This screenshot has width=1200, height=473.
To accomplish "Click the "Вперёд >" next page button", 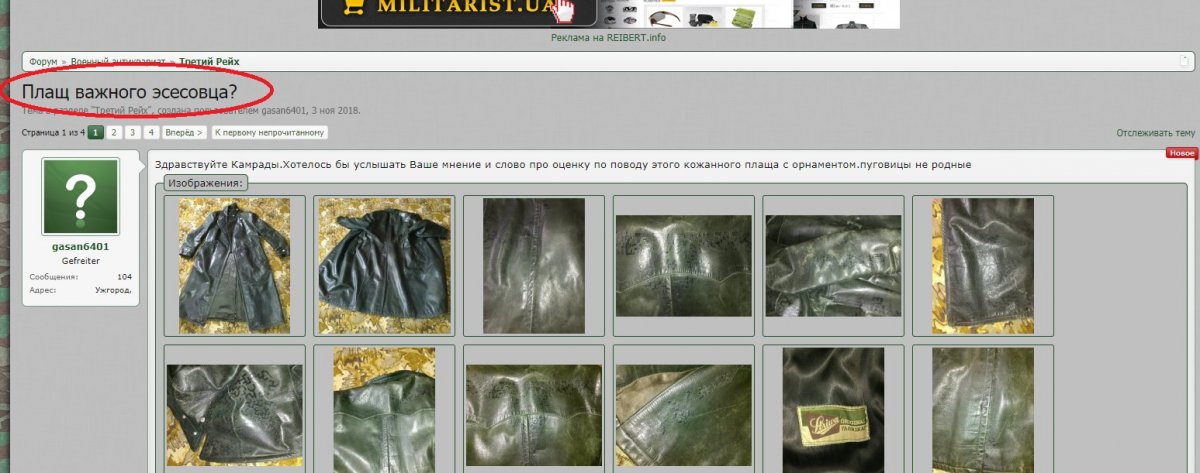I will pyautogui.click(x=184, y=132).
